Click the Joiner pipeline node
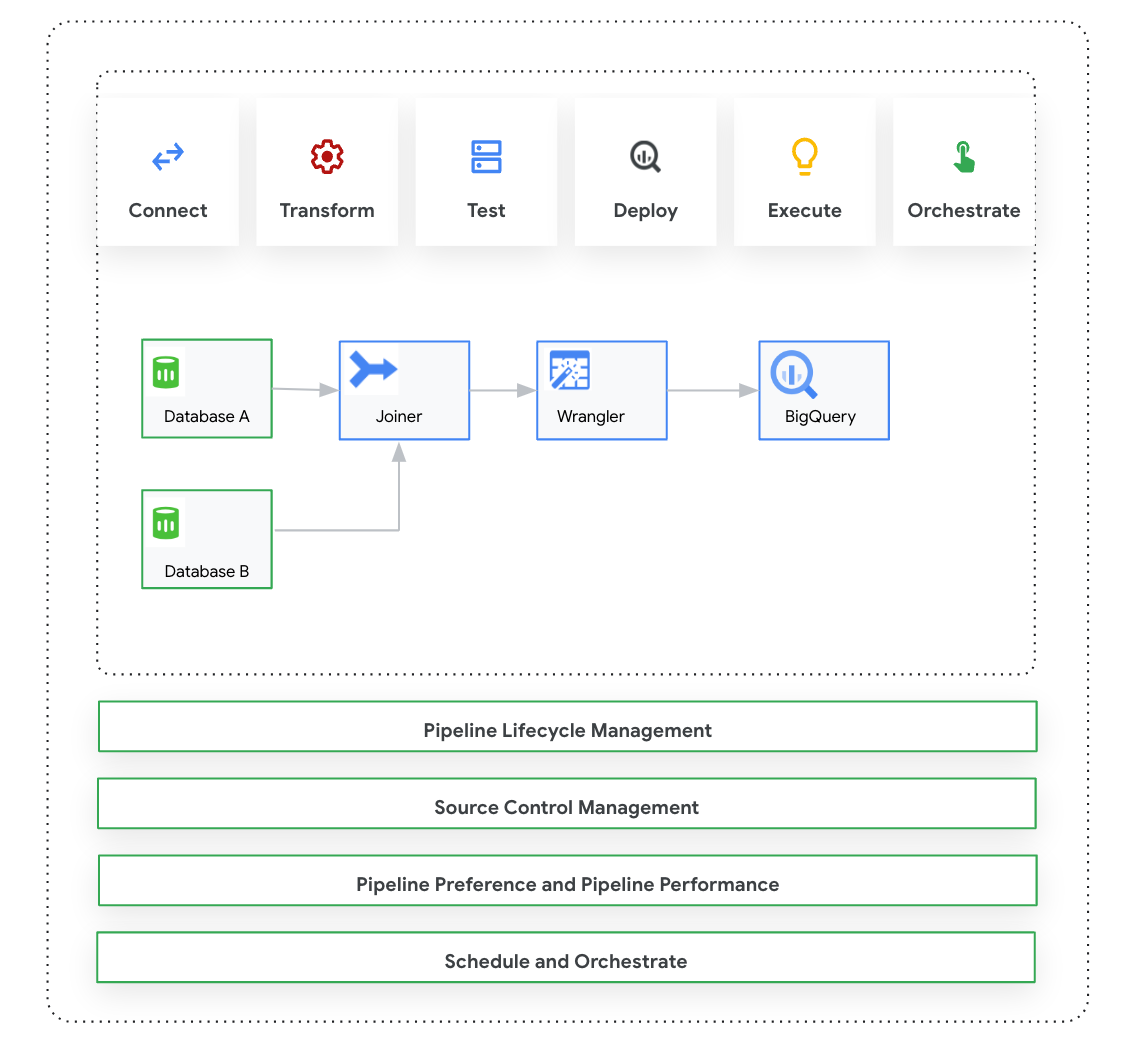 [x=404, y=390]
